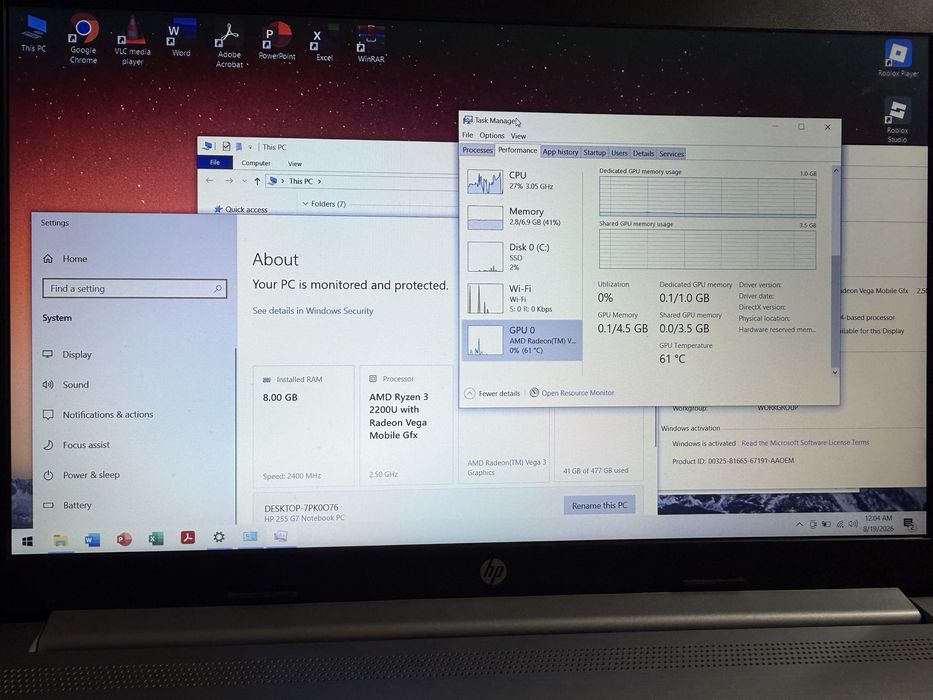
Task: Select Wi-Fi performance item
Action: [522, 298]
